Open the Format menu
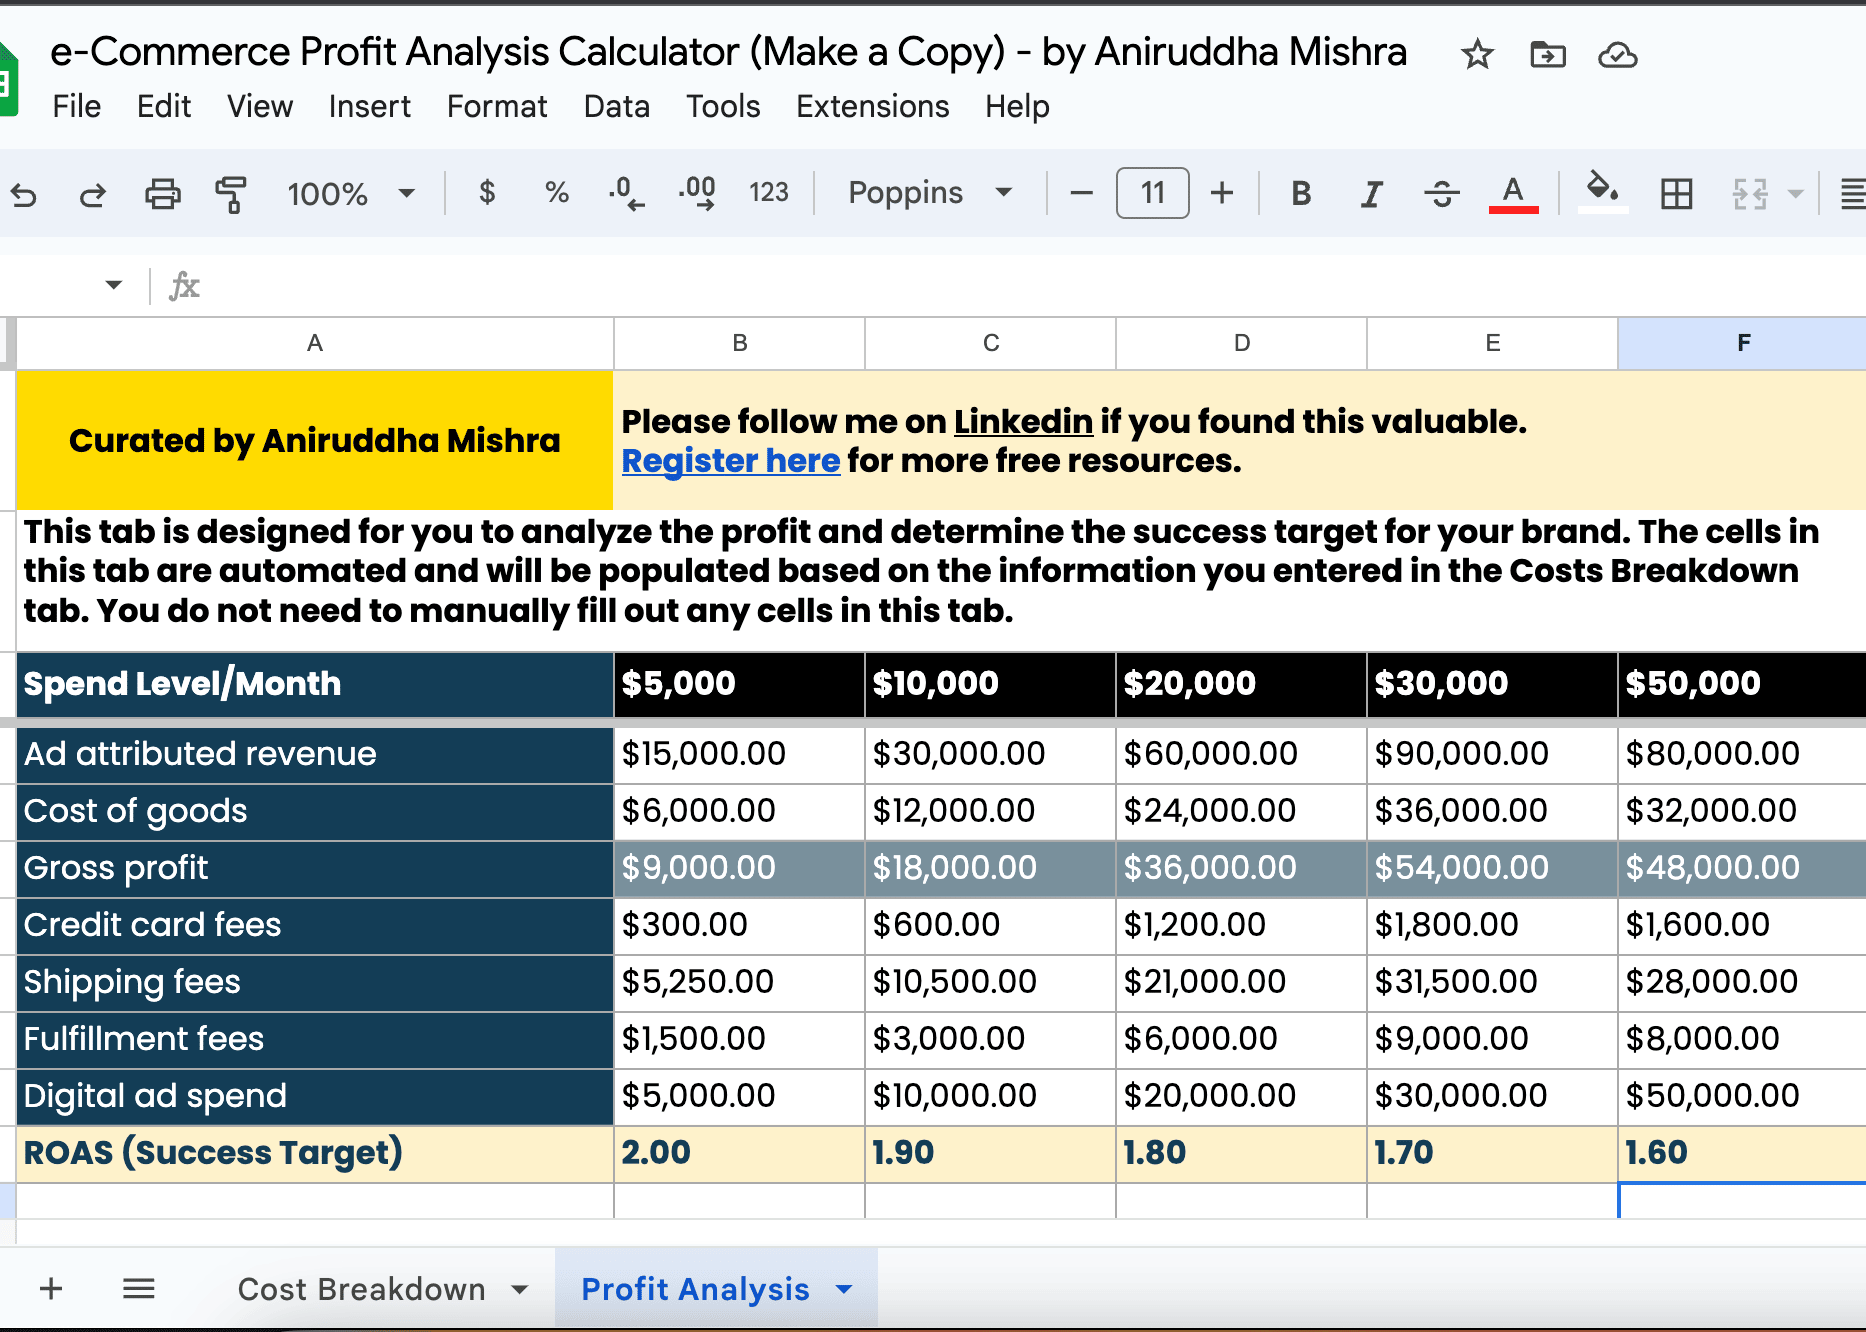1866x1332 pixels. coord(497,106)
